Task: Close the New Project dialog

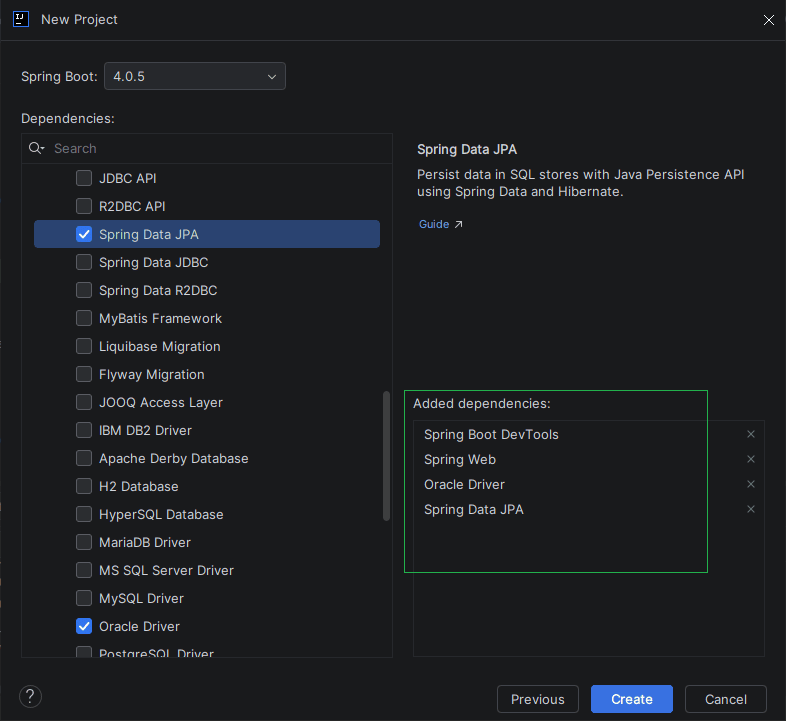Action: click(x=768, y=20)
